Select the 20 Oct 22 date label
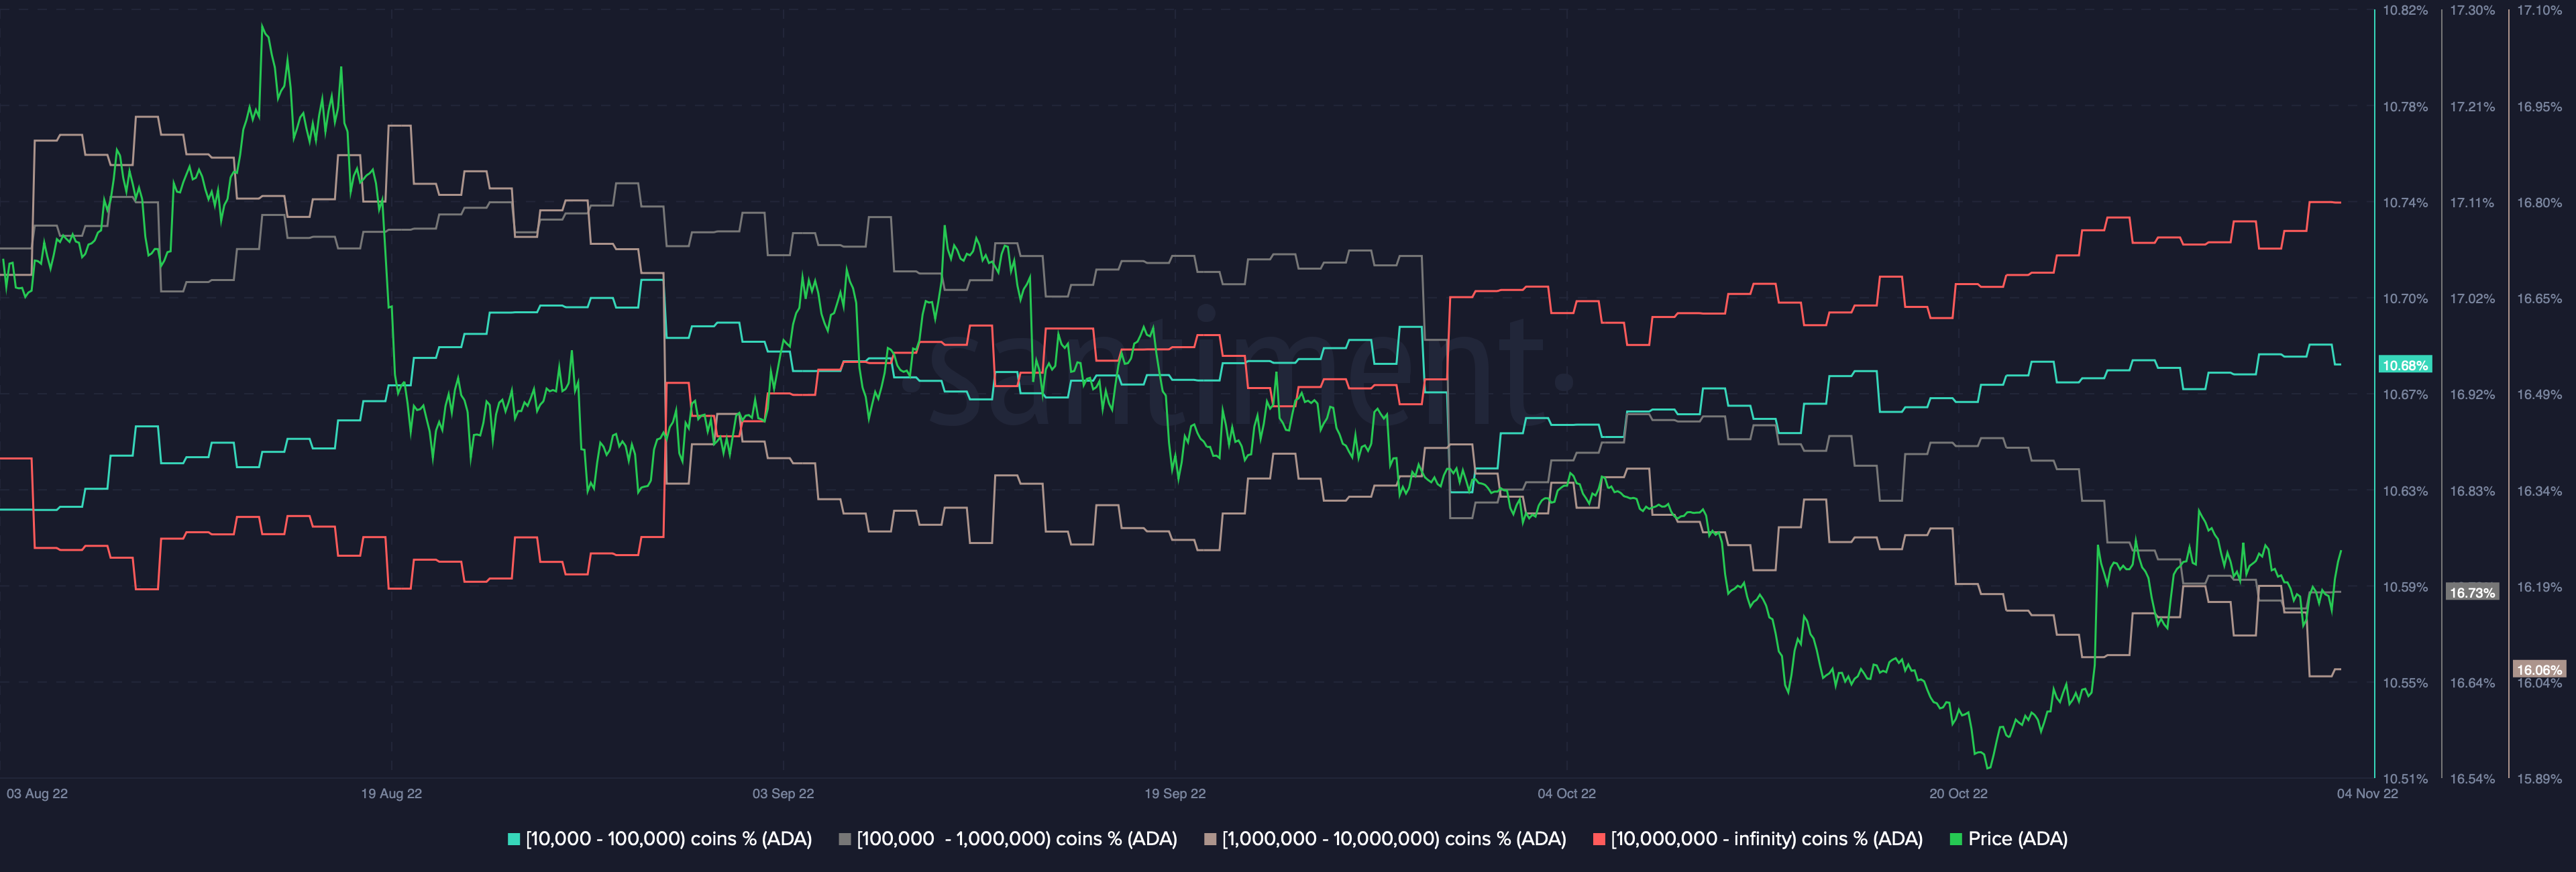2576x872 pixels. pyautogui.click(x=1958, y=794)
